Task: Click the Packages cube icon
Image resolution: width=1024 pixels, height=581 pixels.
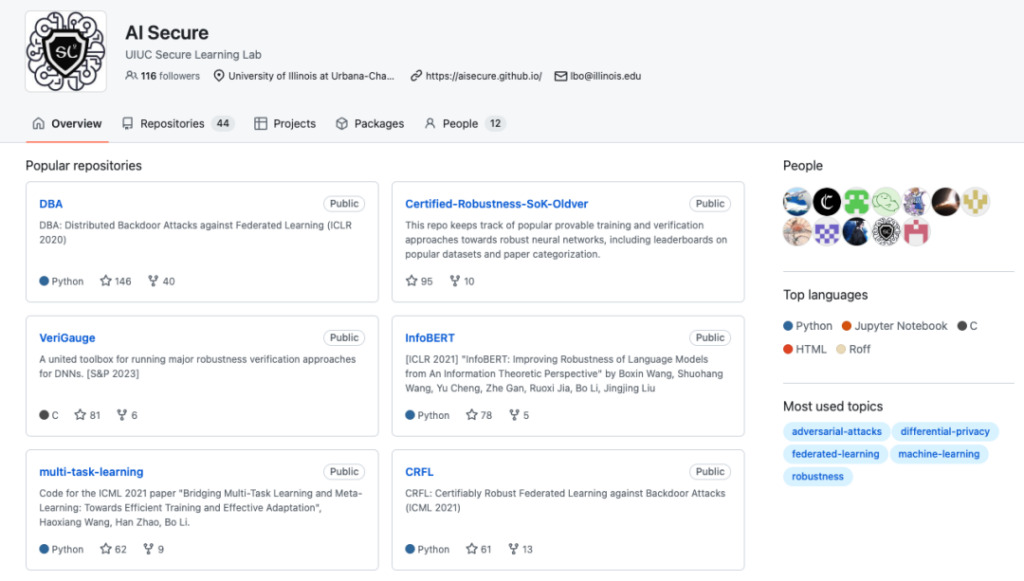Action: 342,123
